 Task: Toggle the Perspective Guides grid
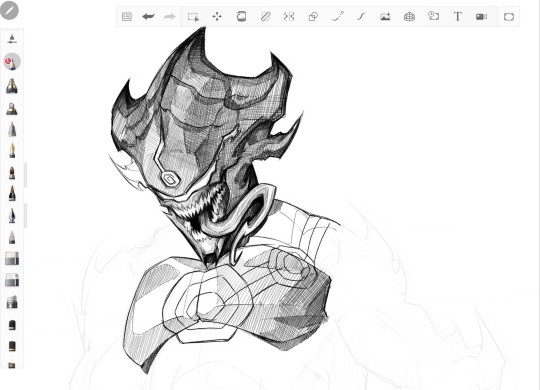(409, 17)
